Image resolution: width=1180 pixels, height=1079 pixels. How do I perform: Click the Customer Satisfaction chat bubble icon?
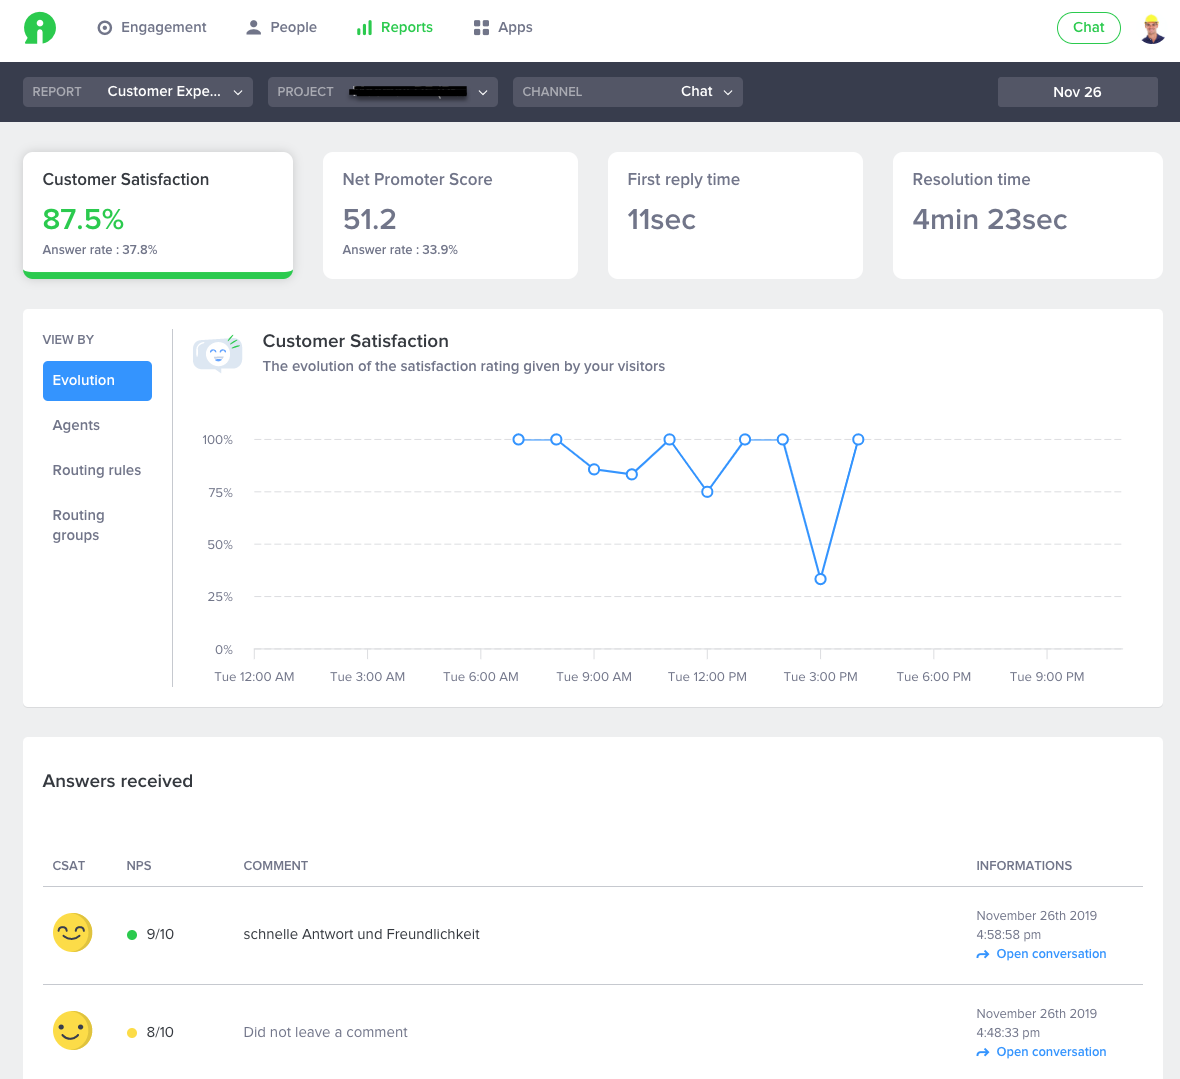click(x=218, y=353)
